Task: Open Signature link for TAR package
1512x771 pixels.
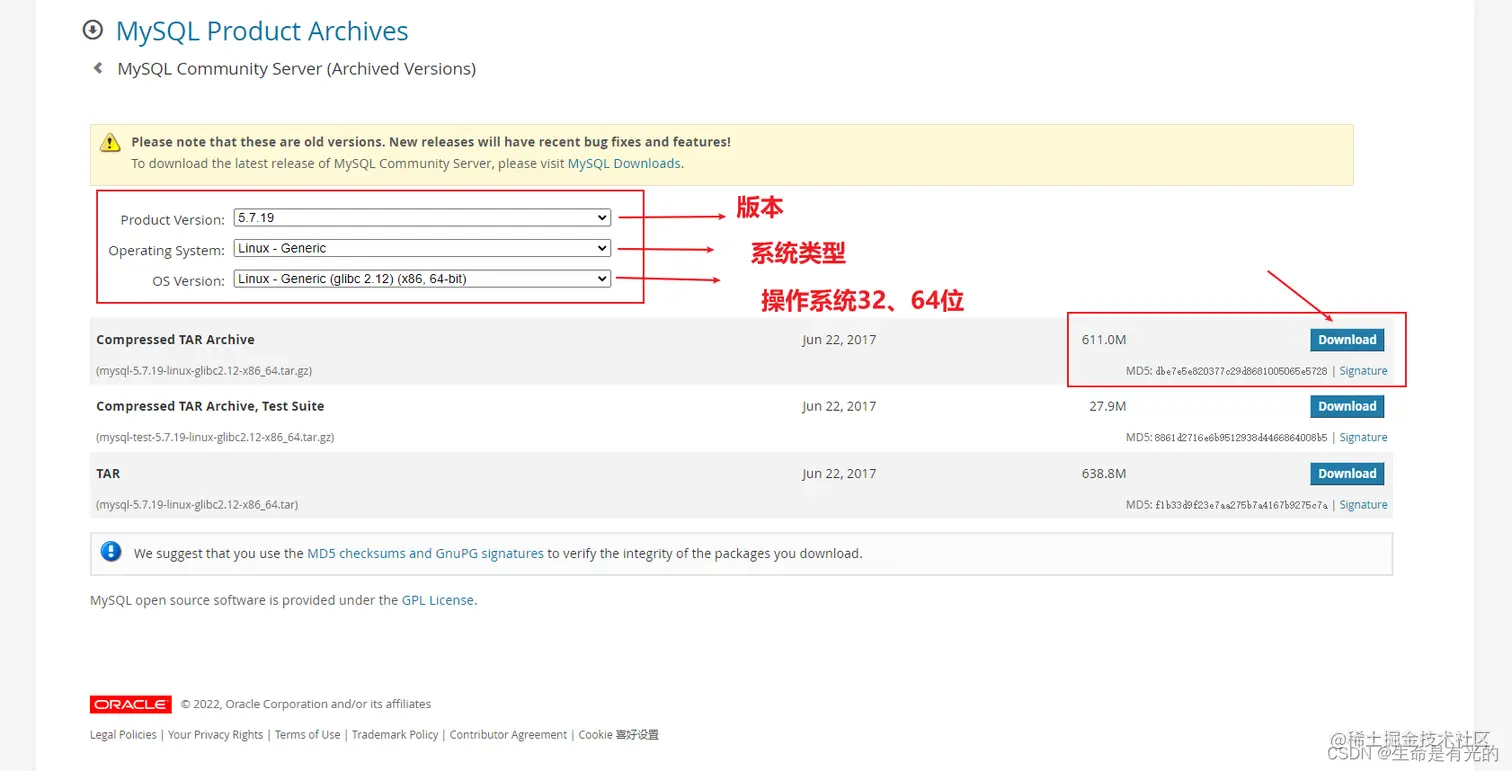Action: point(1363,505)
